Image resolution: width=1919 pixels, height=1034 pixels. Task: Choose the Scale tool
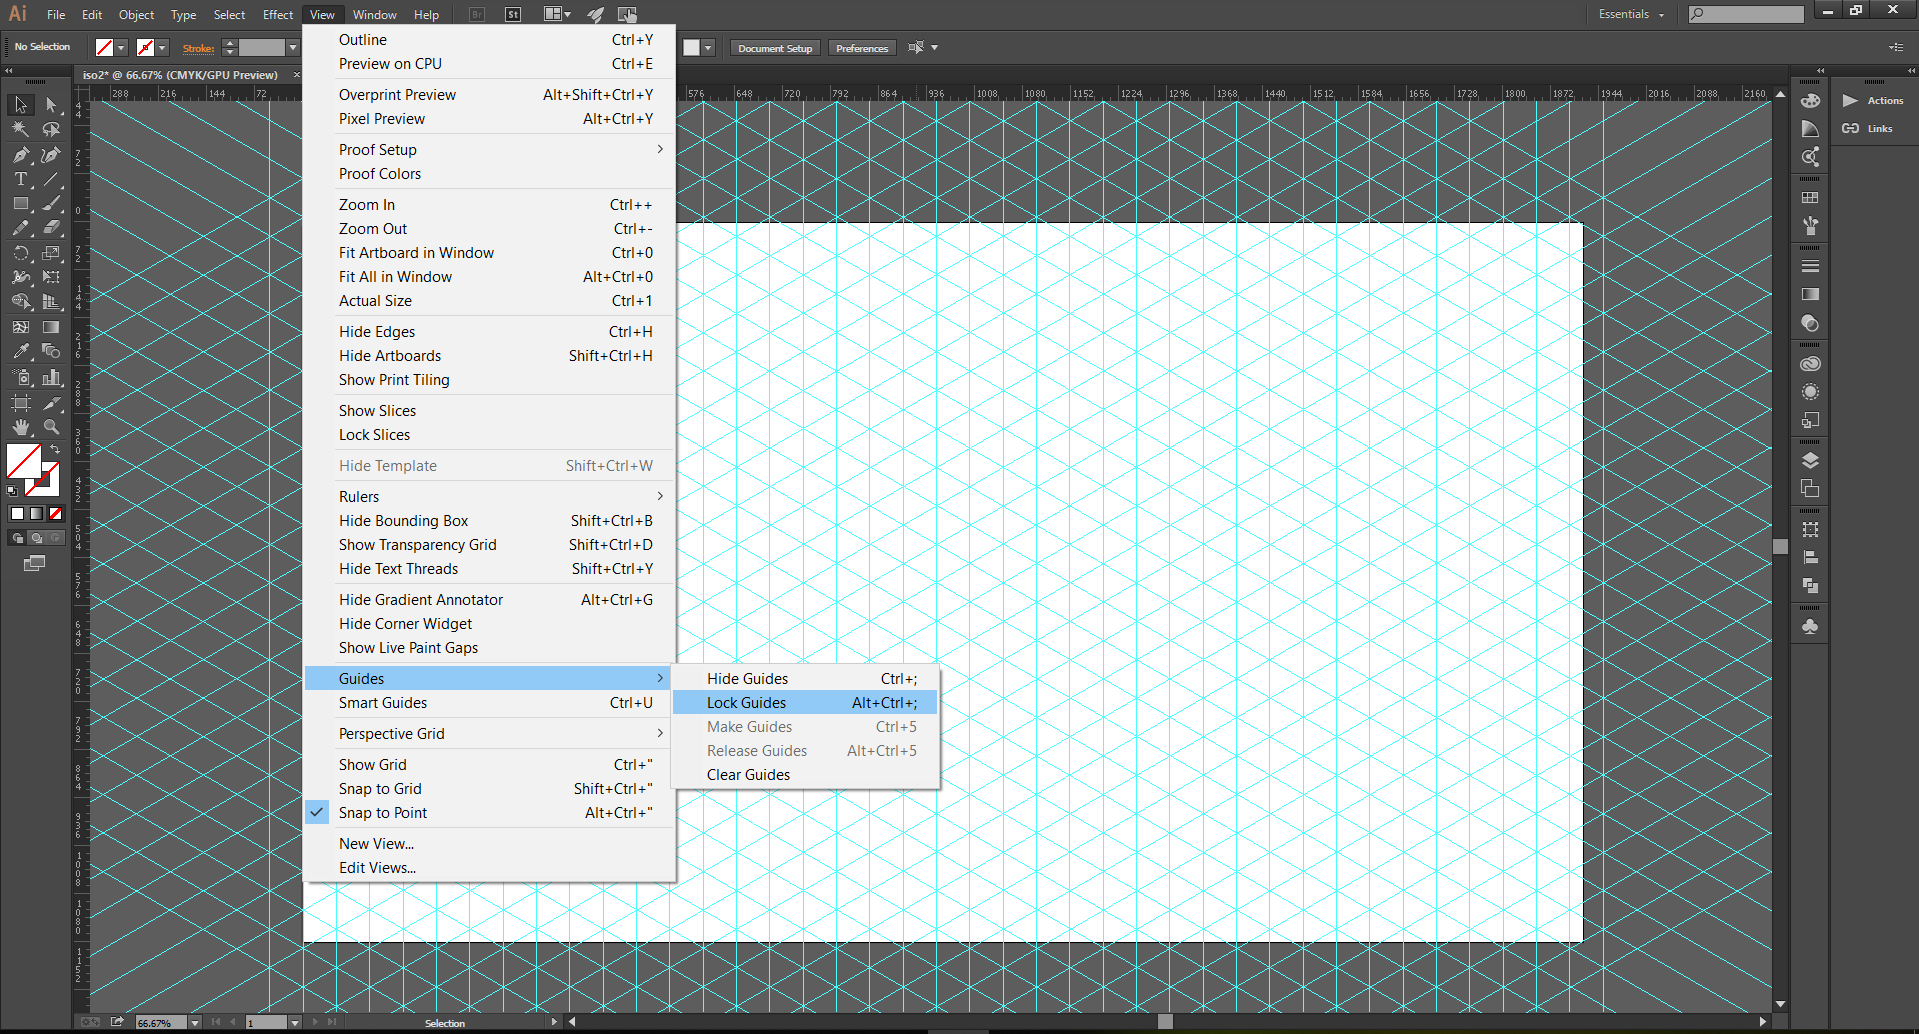pyautogui.click(x=51, y=253)
